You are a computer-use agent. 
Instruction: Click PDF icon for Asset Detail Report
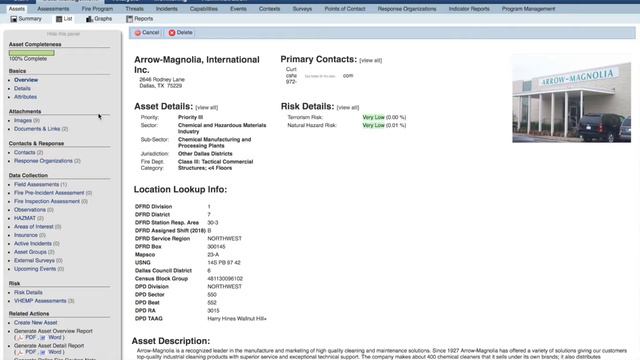click(20, 352)
